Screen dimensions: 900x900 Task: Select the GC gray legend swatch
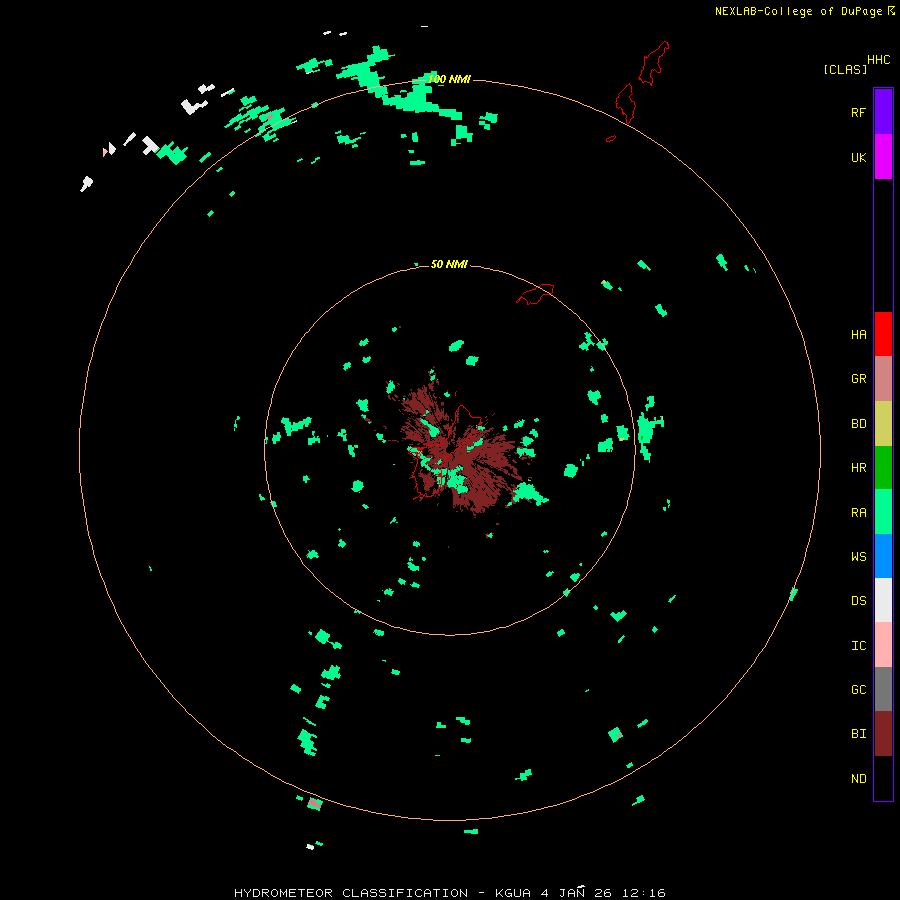pos(883,689)
